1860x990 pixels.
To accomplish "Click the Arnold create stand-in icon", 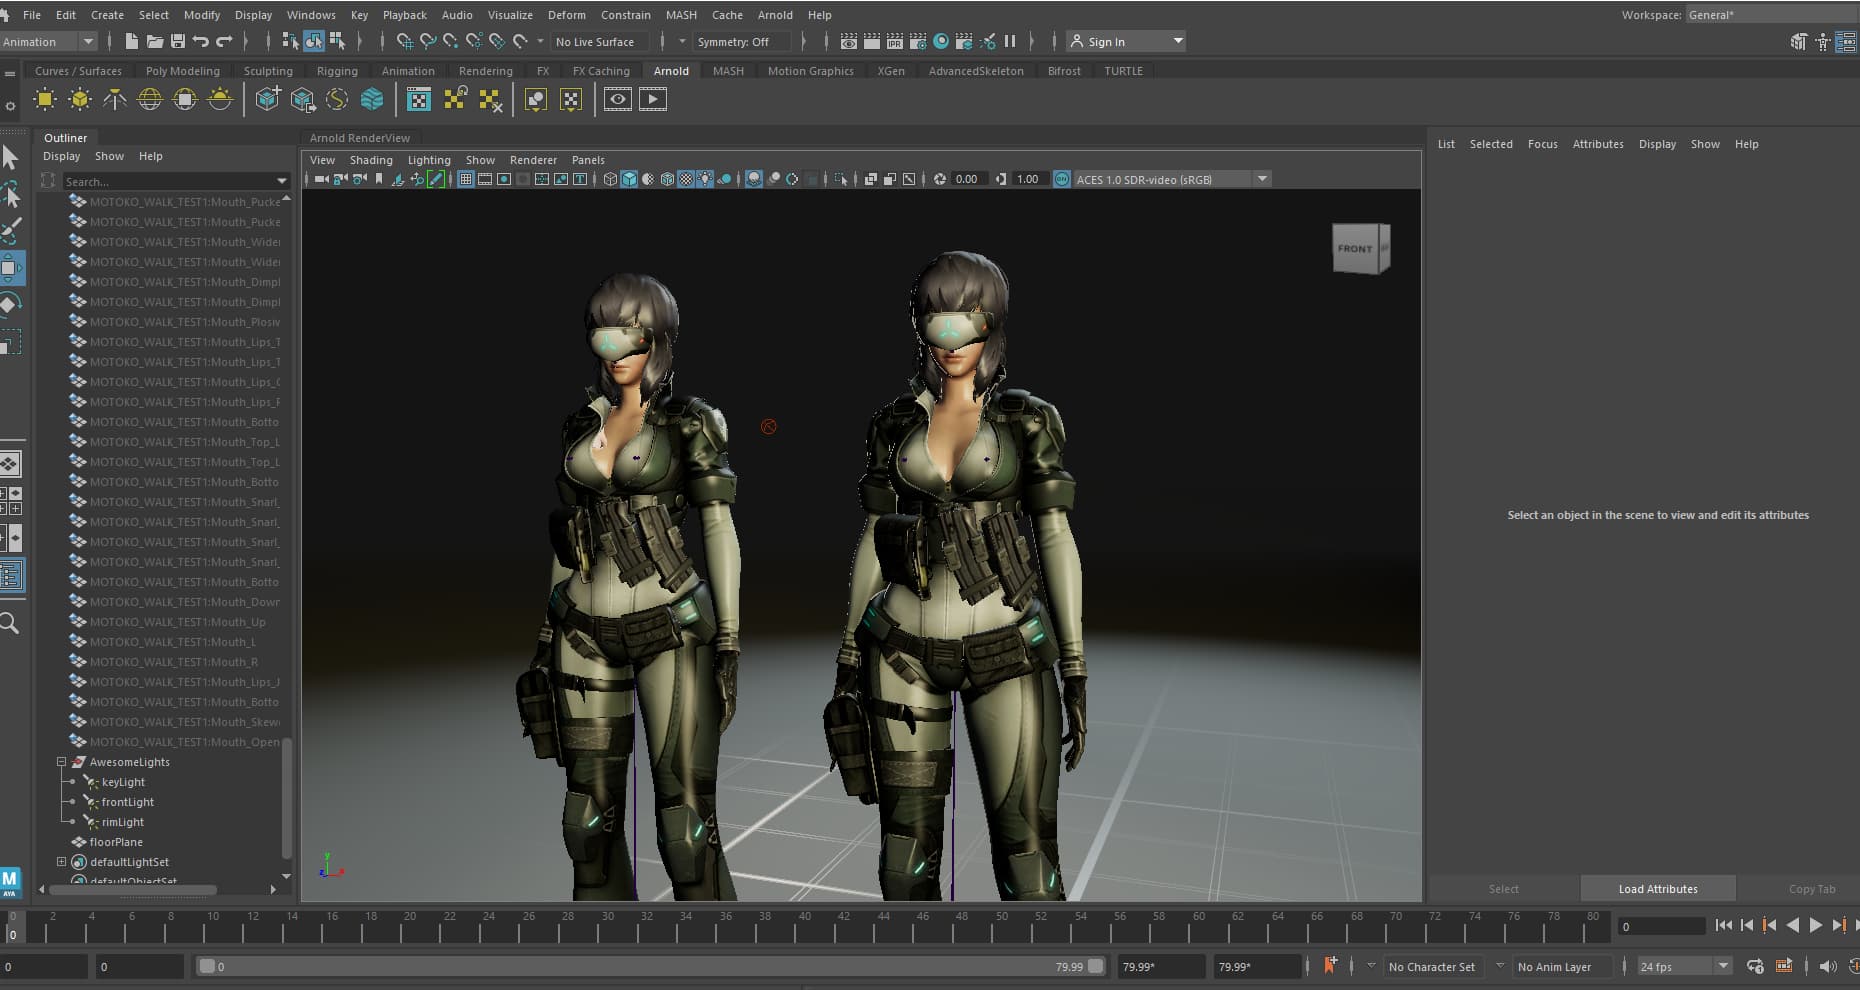I will tap(268, 99).
